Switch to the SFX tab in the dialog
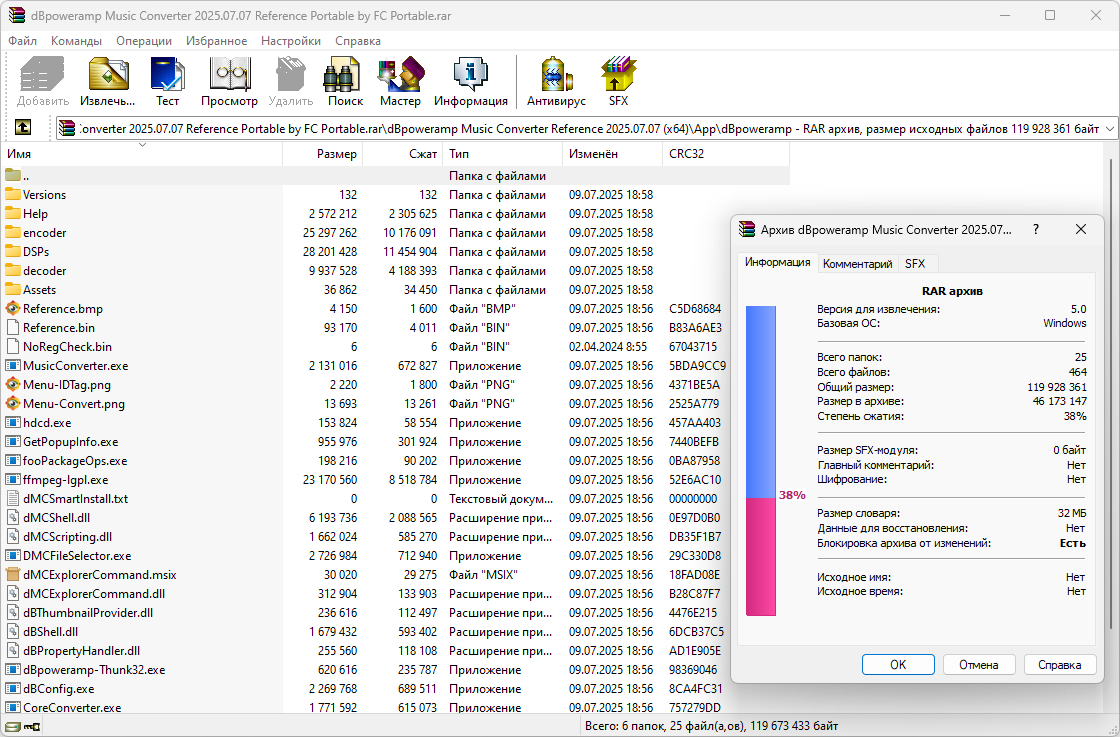 (915, 264)
